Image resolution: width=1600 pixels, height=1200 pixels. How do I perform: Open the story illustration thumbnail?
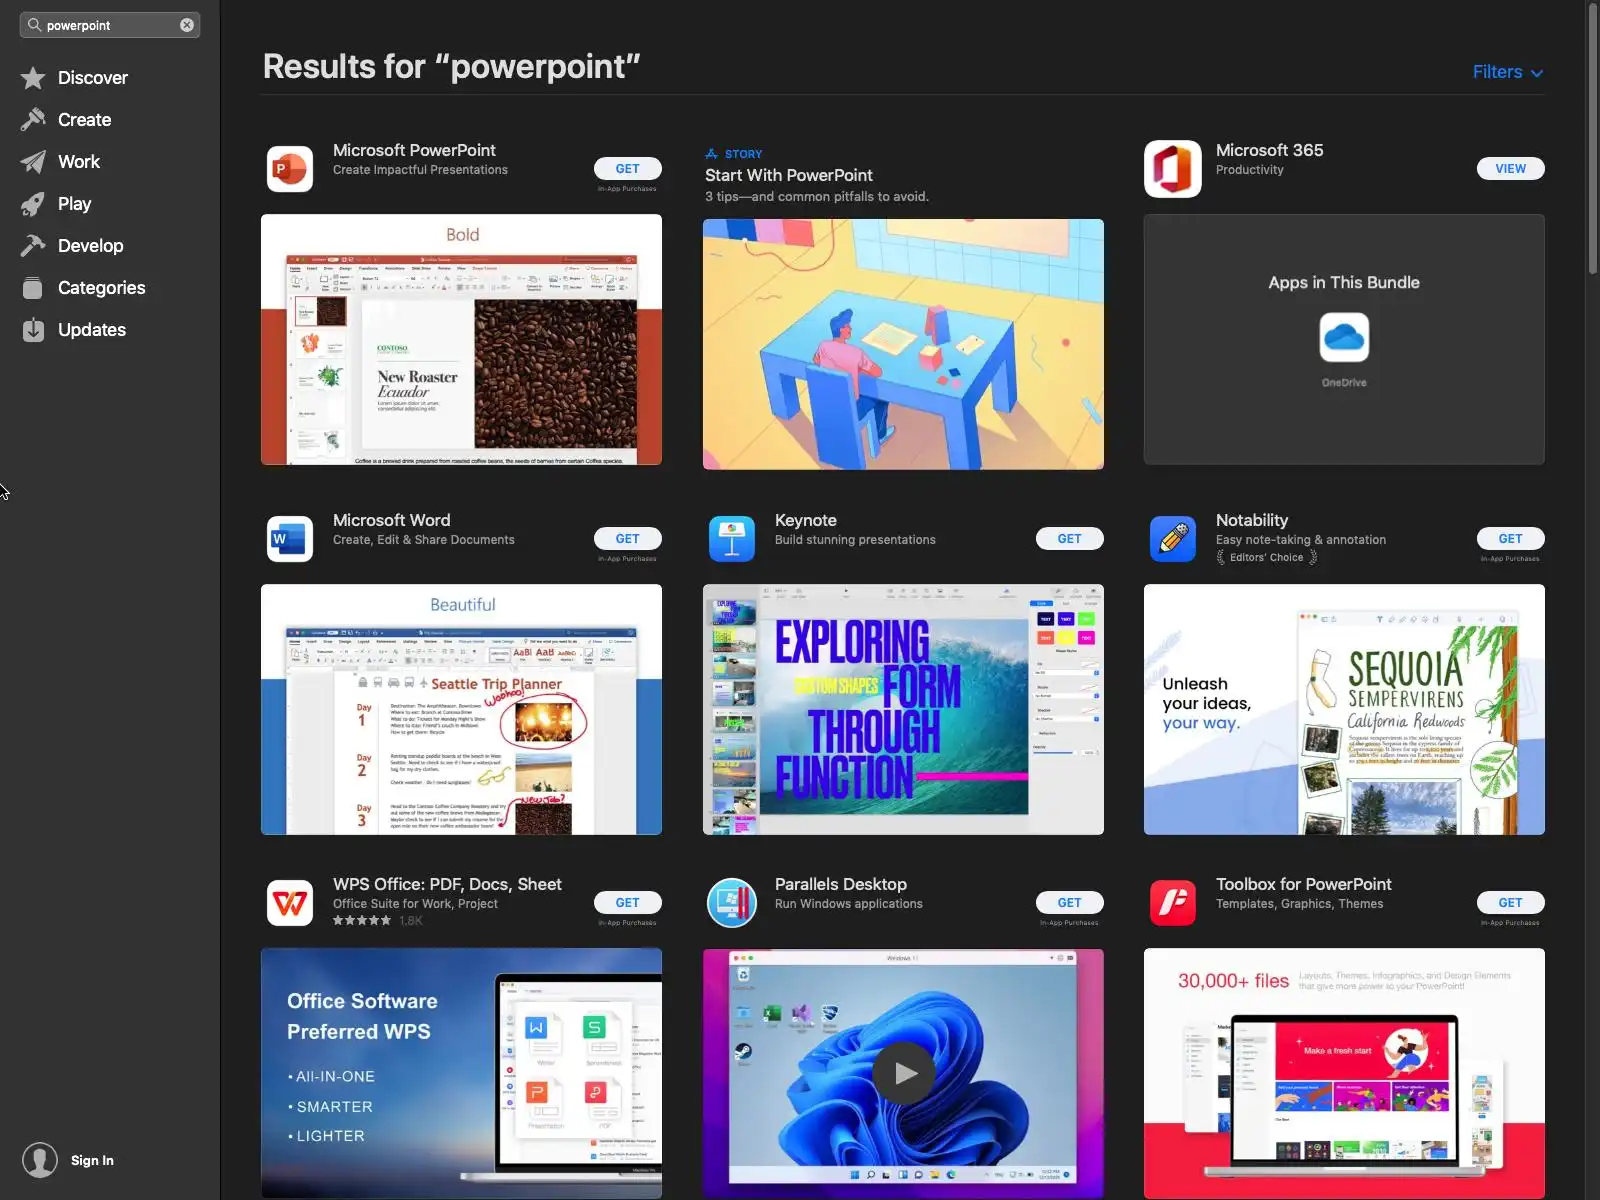pos(903,344)
